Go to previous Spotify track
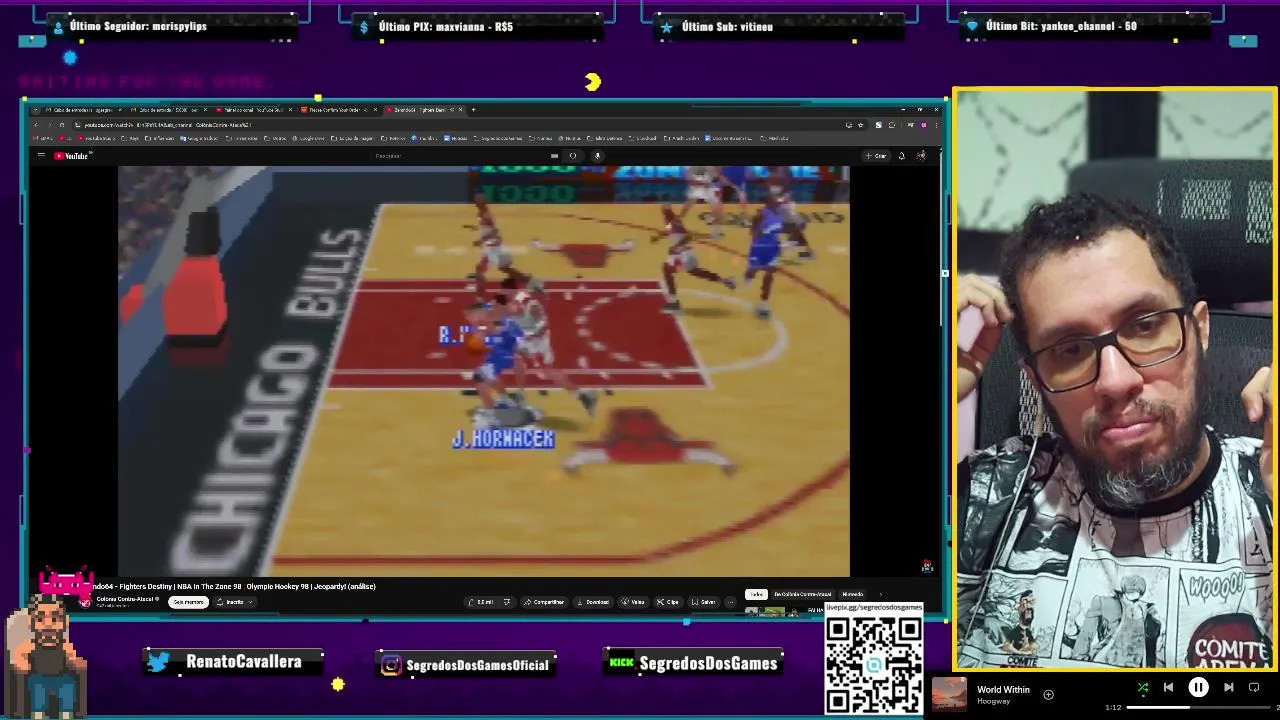 click(x=1168, y=687)
